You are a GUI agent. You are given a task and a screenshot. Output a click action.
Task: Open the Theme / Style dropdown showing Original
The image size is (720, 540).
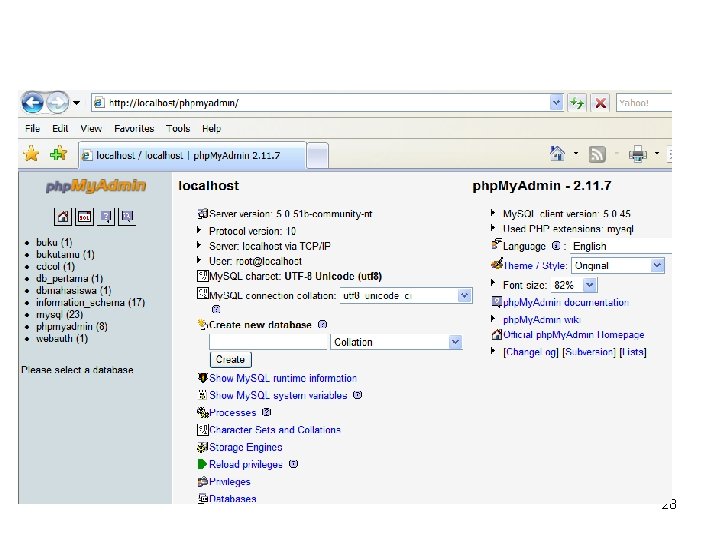[x=618, y=265]
